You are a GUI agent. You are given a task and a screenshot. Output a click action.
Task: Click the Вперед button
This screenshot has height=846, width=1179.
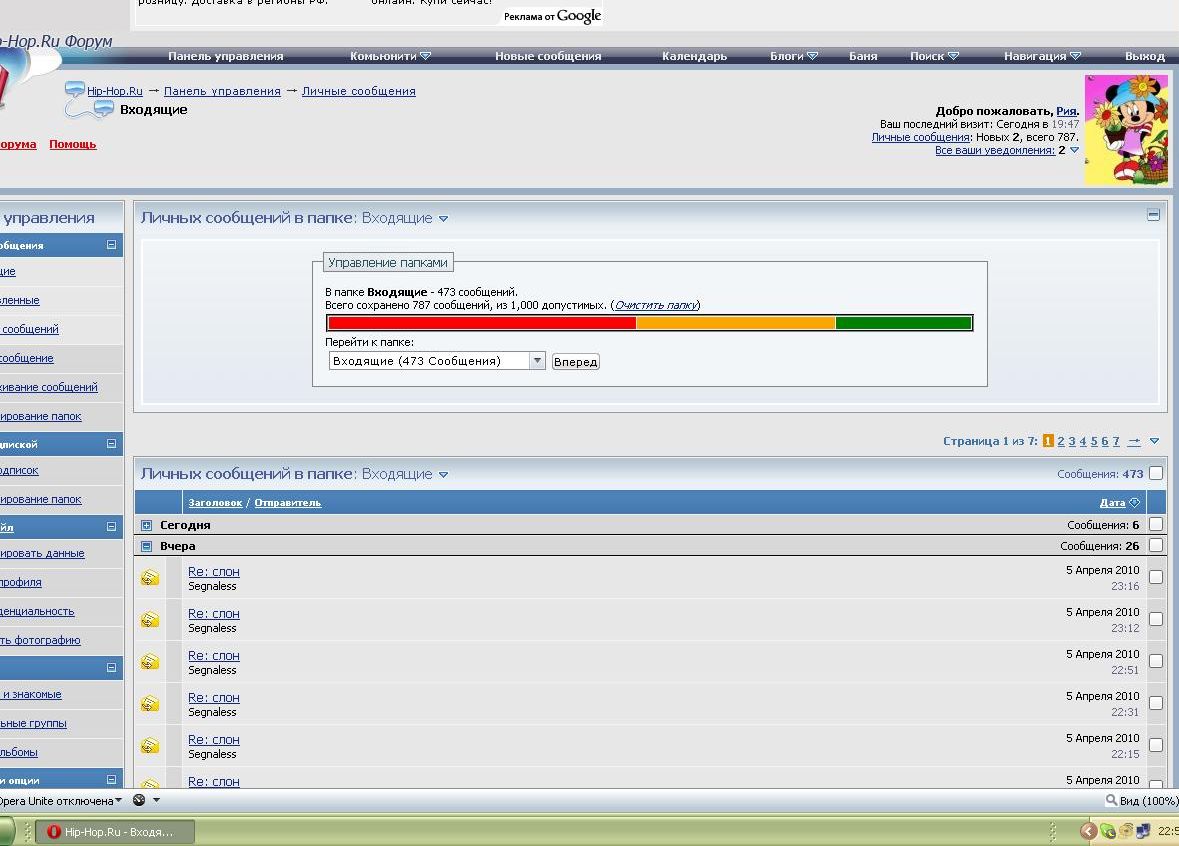point(575,362)
